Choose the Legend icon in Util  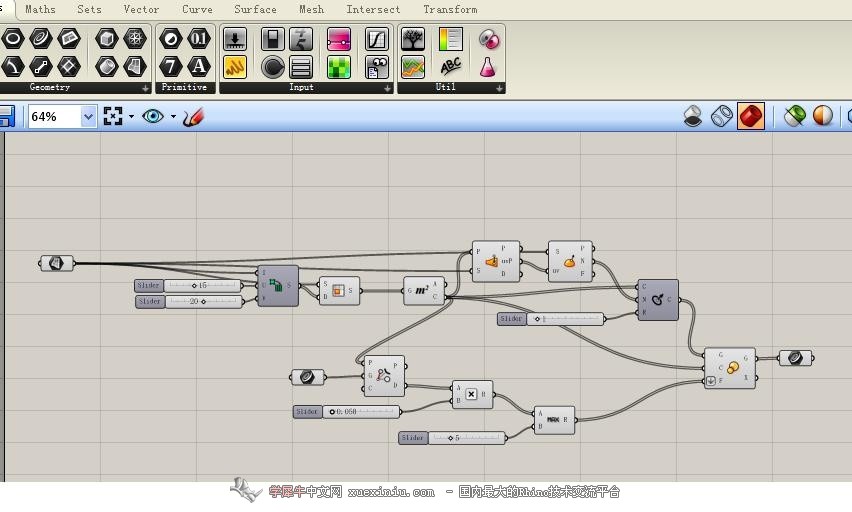[x=450, y=39]
